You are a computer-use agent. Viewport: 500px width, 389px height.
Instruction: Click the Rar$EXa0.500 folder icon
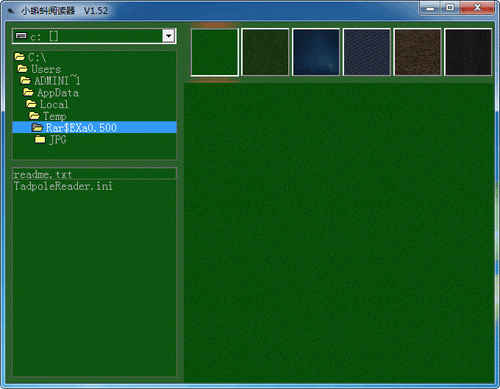point(37,127)
